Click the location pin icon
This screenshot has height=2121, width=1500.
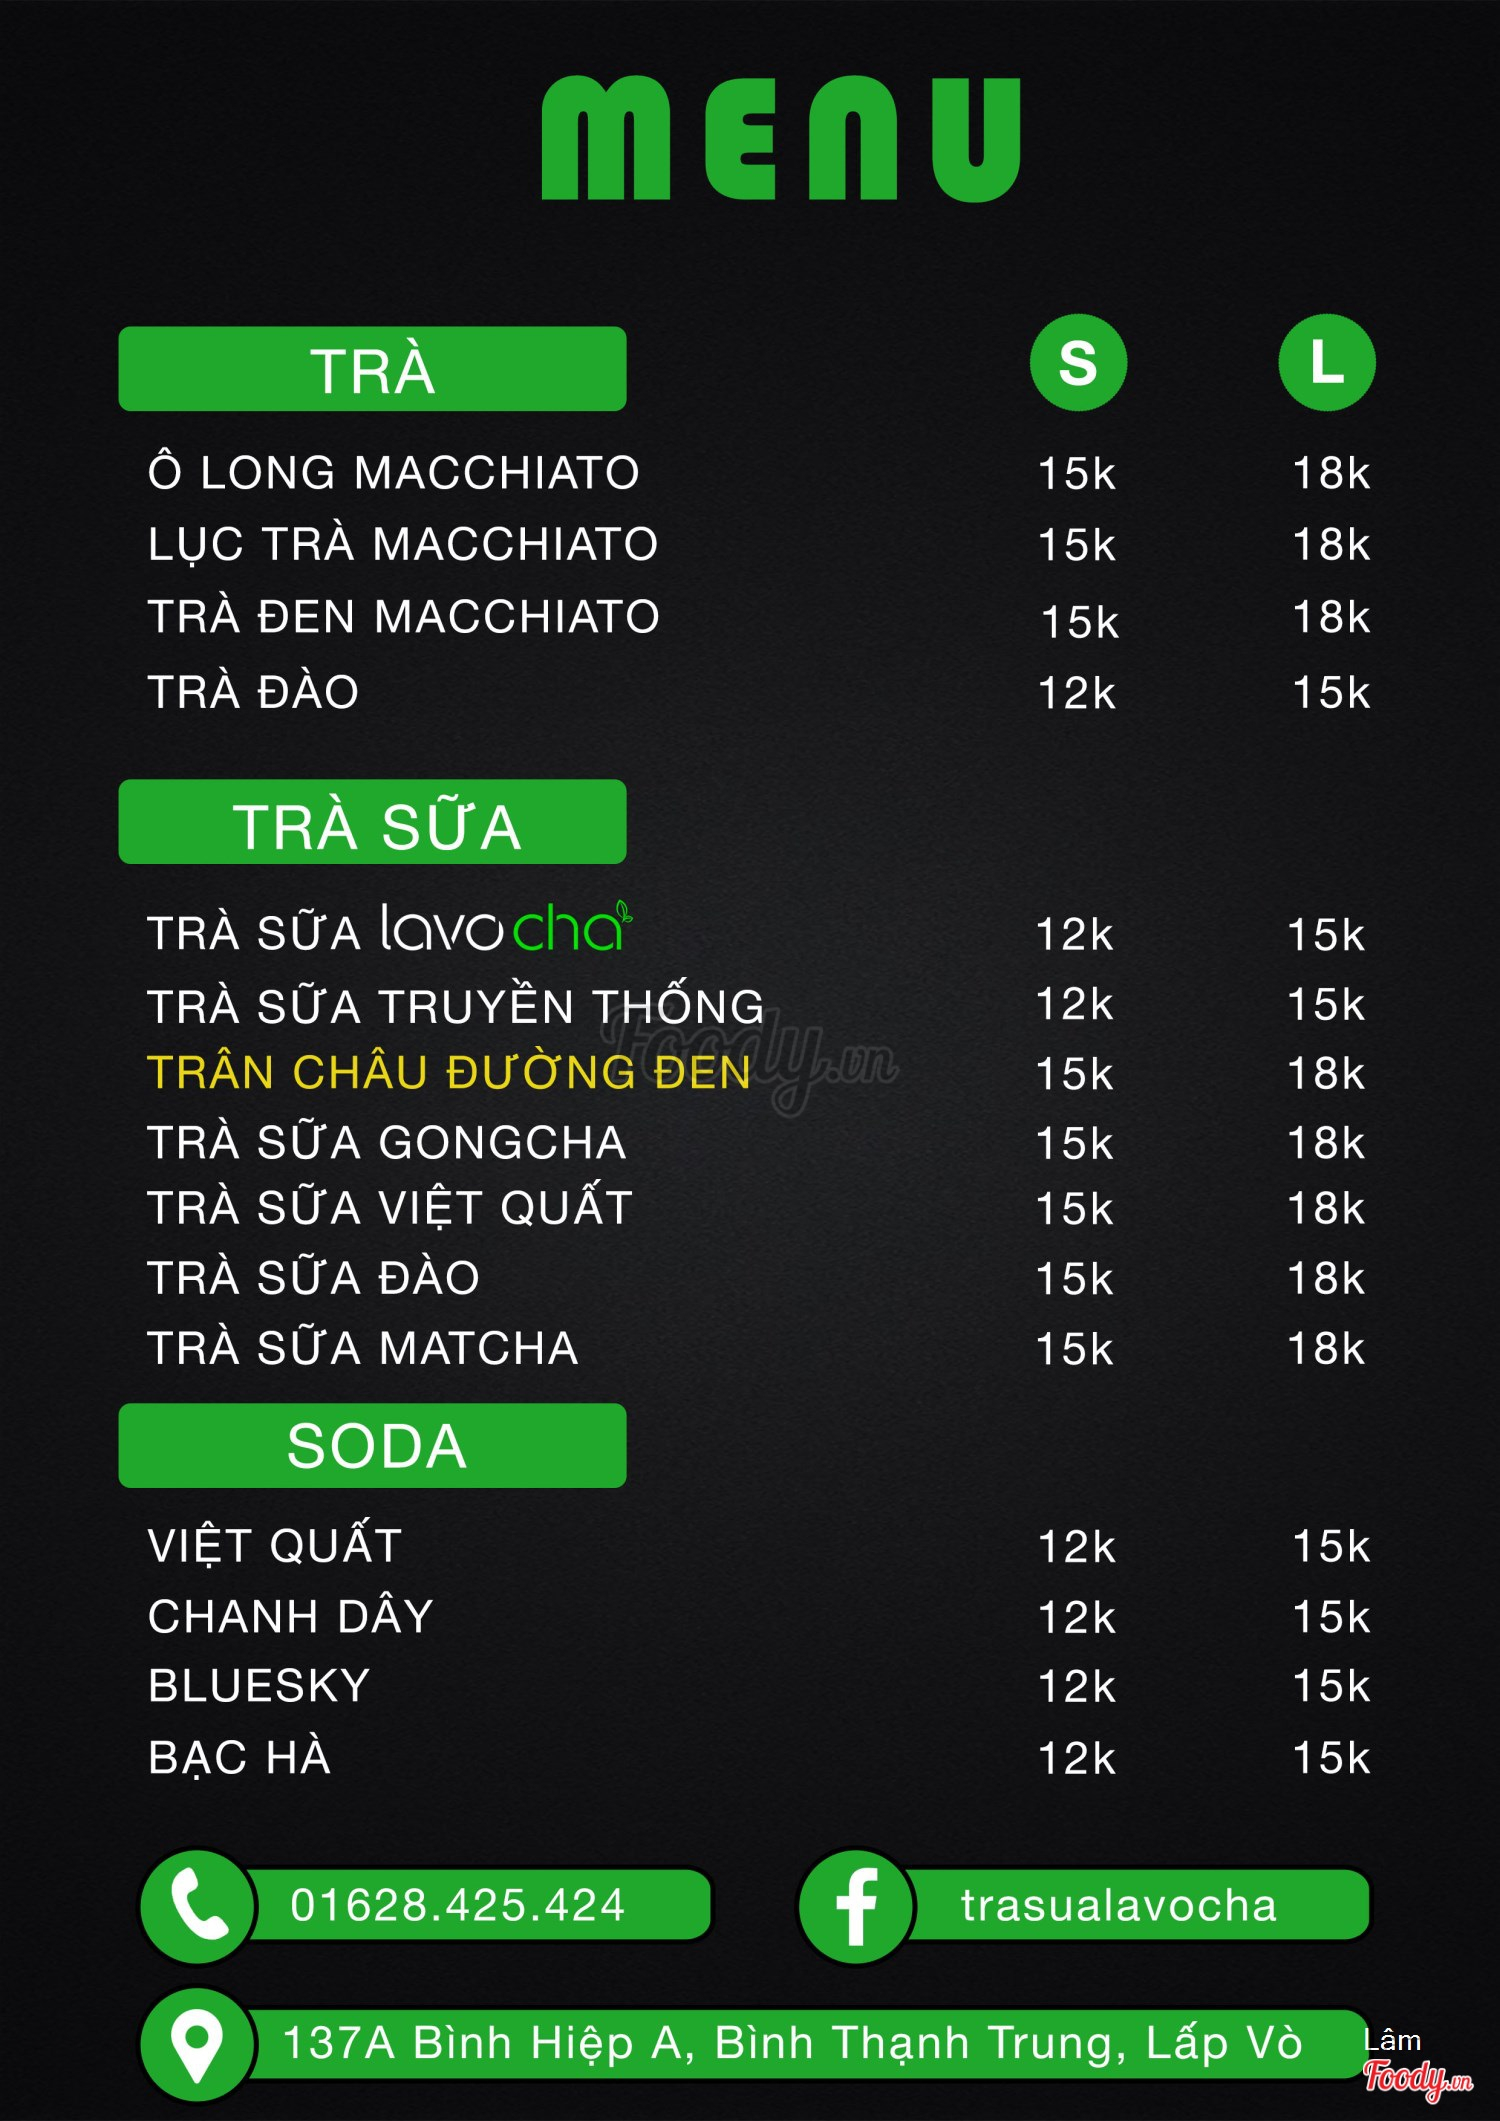point(197,2044)
